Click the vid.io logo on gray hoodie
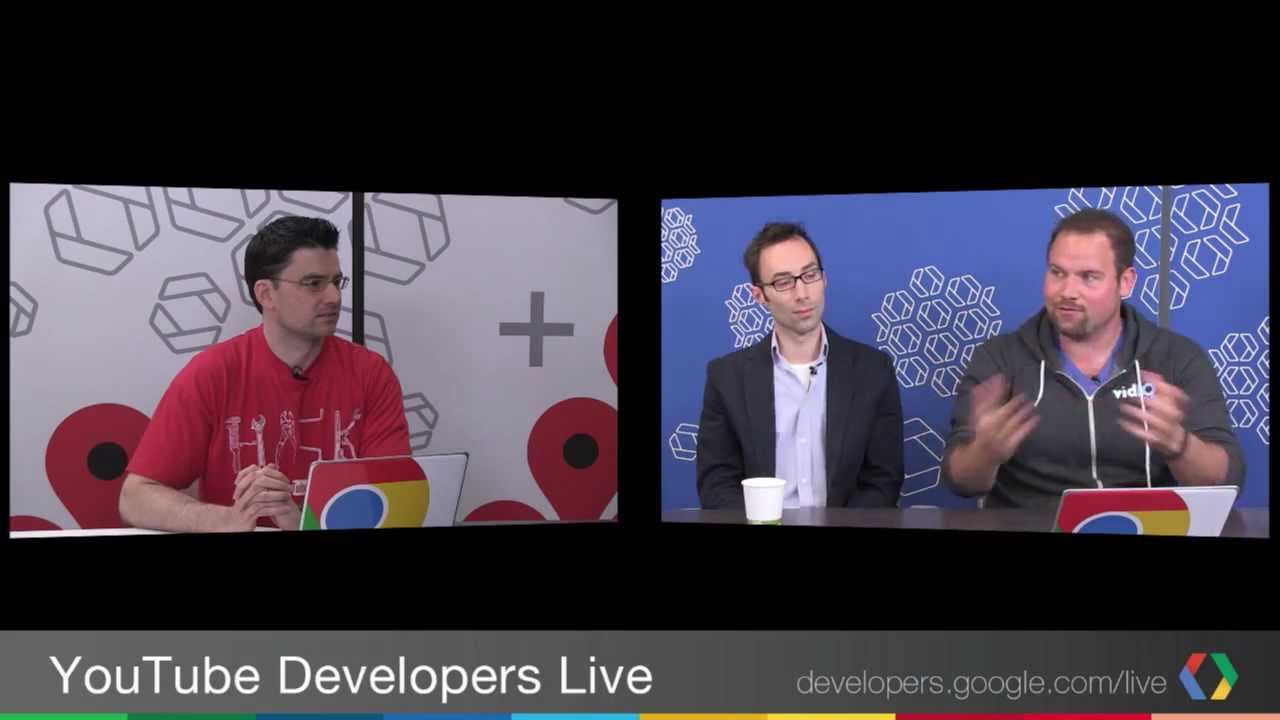 [1133, 391]
